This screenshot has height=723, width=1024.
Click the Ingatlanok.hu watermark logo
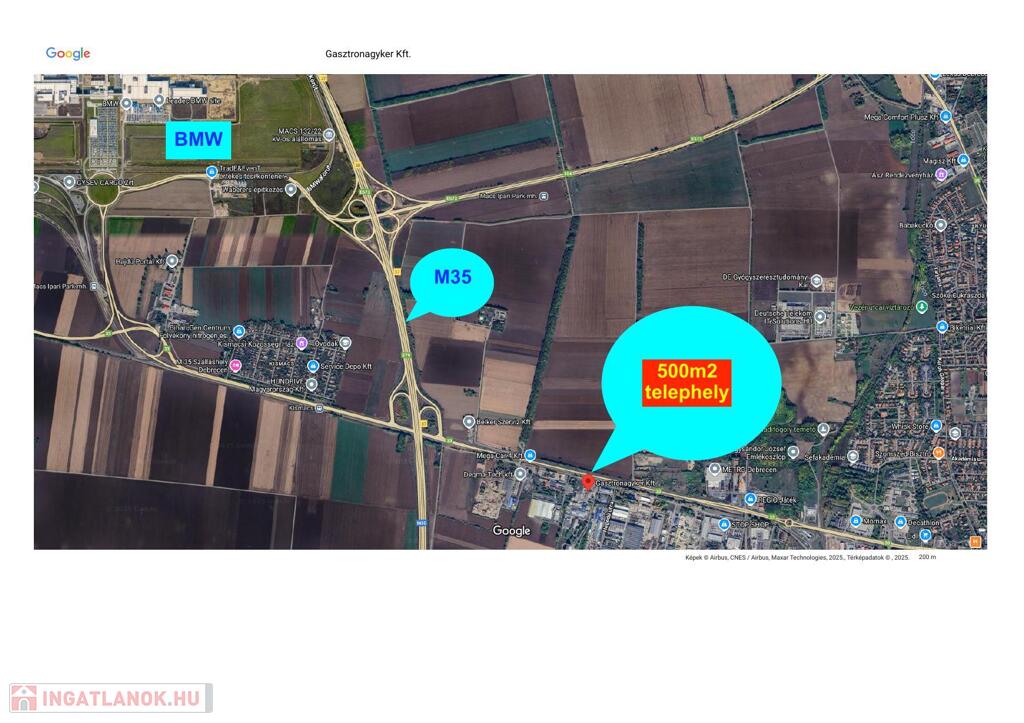coord(111,698)
